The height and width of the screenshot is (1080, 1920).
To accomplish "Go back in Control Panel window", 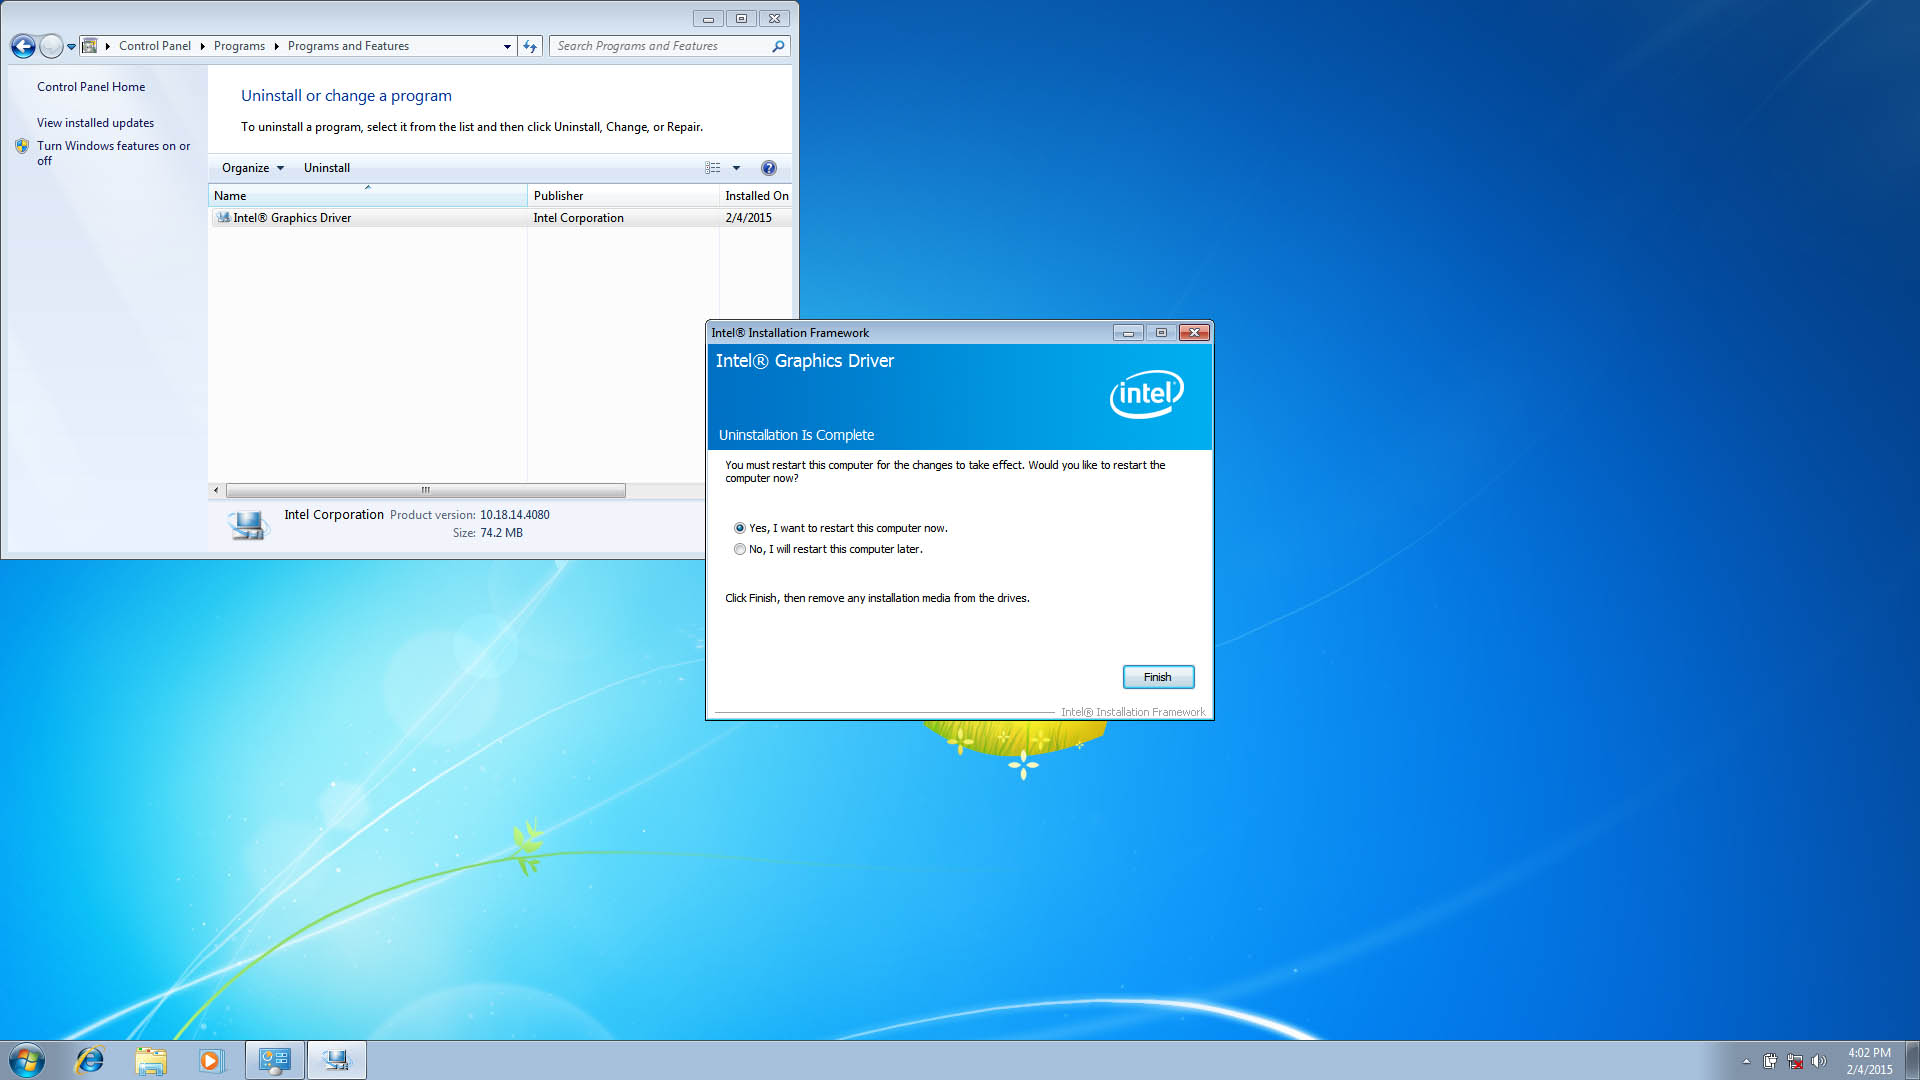I will click(x=23, y=46).
